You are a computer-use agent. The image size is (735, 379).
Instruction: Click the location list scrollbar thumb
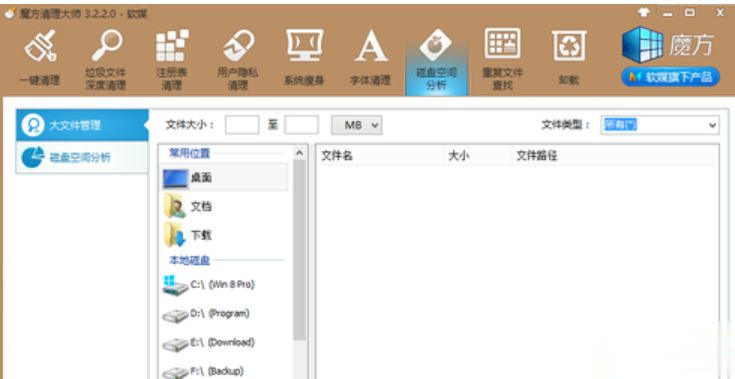coord(300,250)
